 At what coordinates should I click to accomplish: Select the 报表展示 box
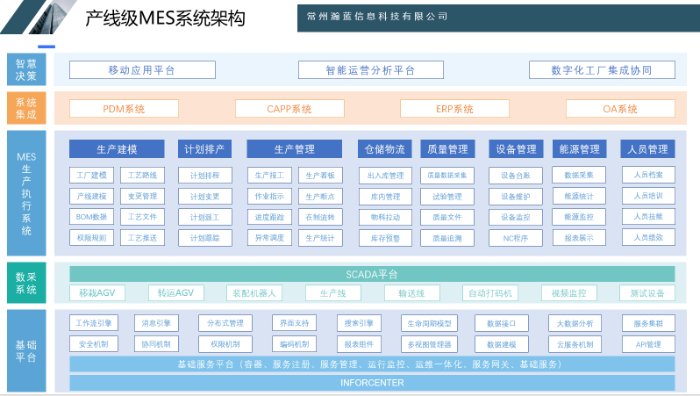tap(579, 238)
